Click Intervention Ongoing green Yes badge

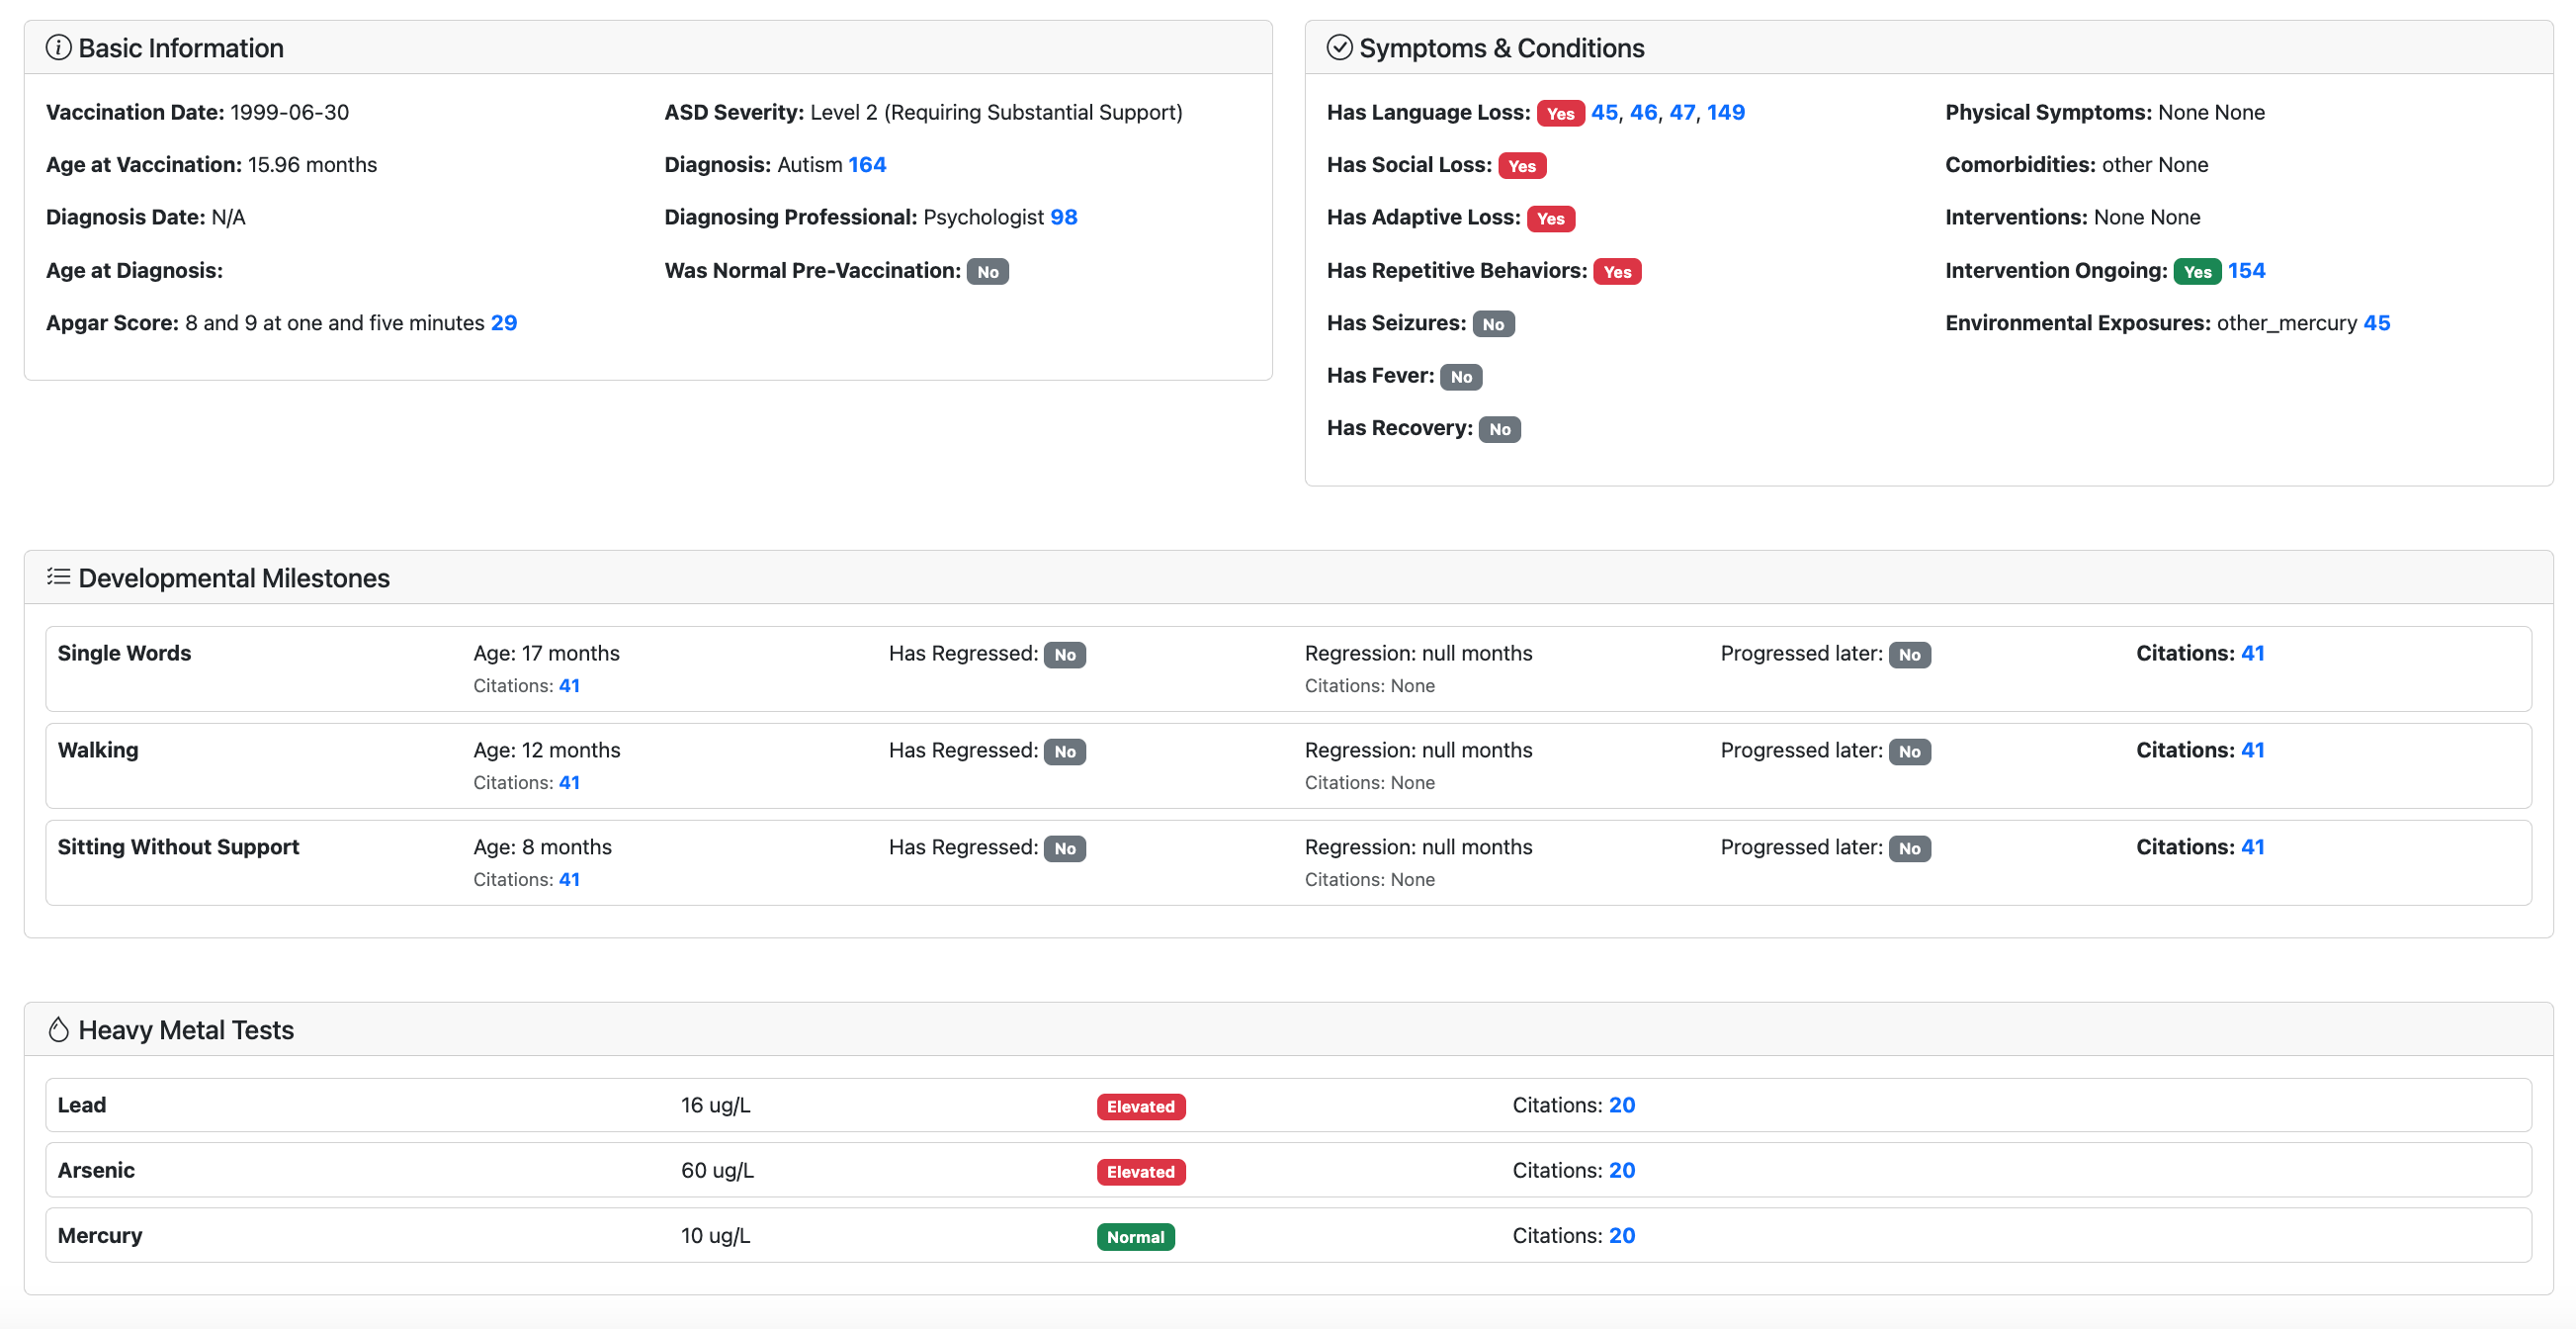pos(2196,271)
